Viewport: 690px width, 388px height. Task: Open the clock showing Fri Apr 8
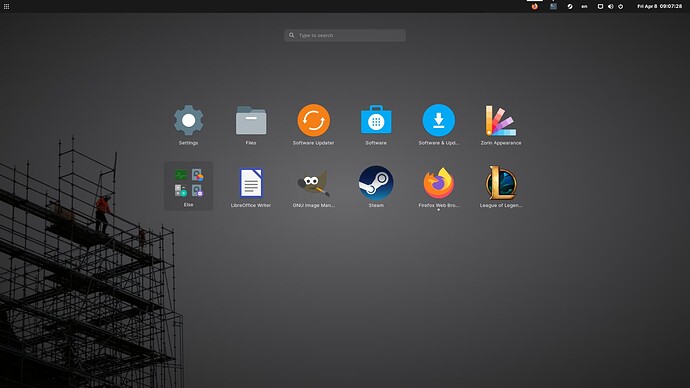pos(659,6)
